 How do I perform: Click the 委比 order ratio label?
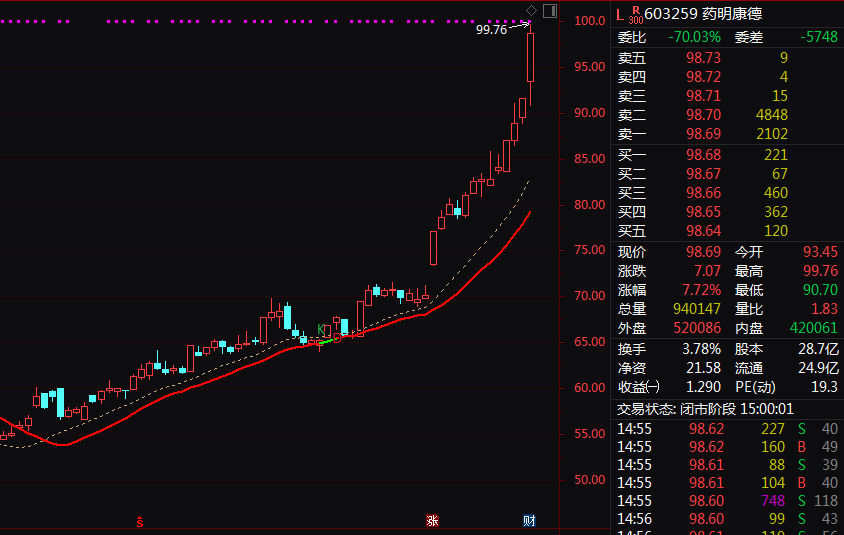click(632, 38)
